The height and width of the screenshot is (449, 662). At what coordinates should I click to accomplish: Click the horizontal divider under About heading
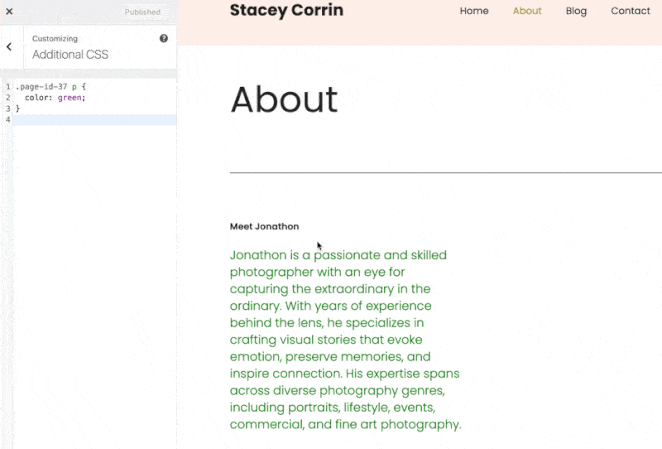coord(445,173)
